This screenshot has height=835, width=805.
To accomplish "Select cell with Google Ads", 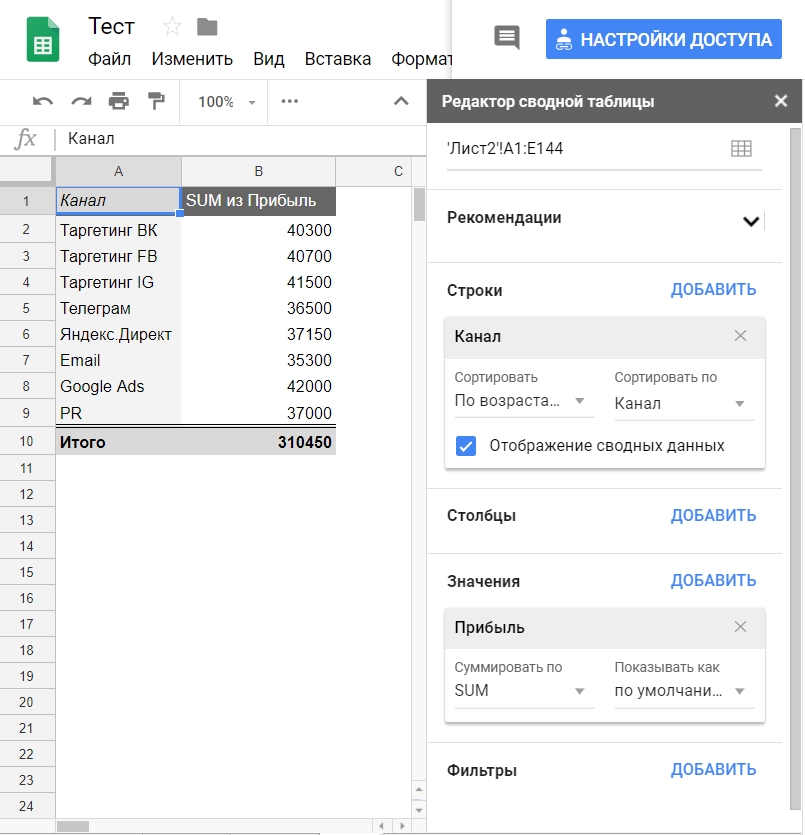I will coord(118,386).
